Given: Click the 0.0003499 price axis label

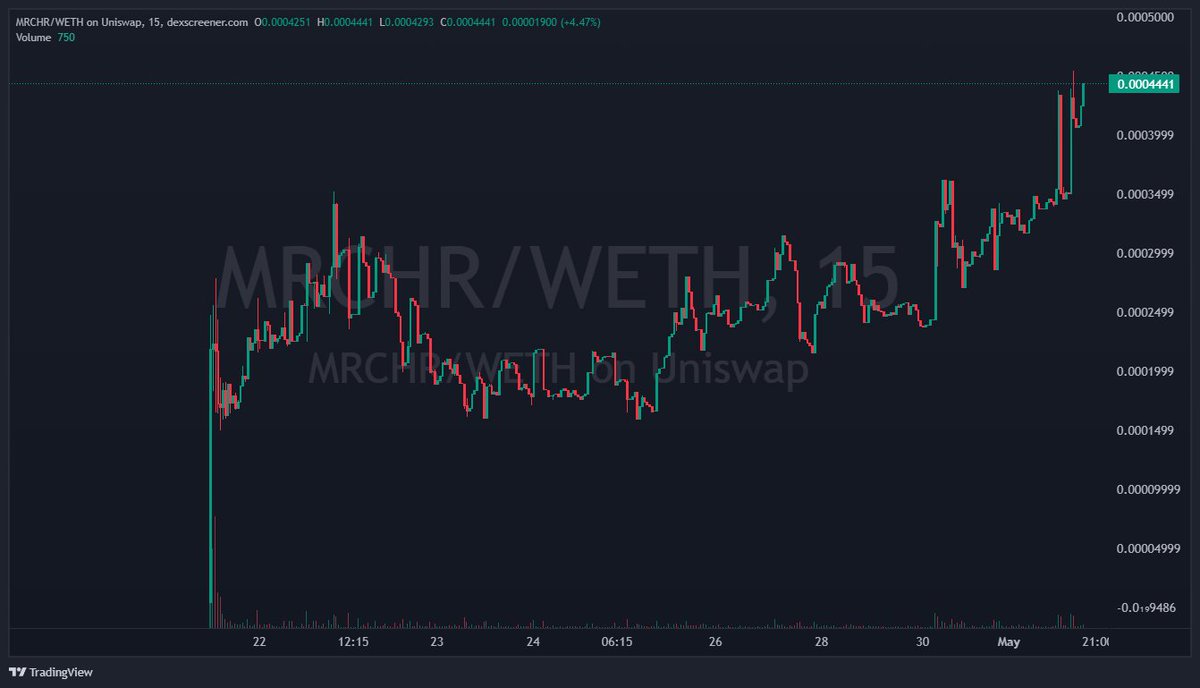Looking at the screenshot, I should 1145,194.
